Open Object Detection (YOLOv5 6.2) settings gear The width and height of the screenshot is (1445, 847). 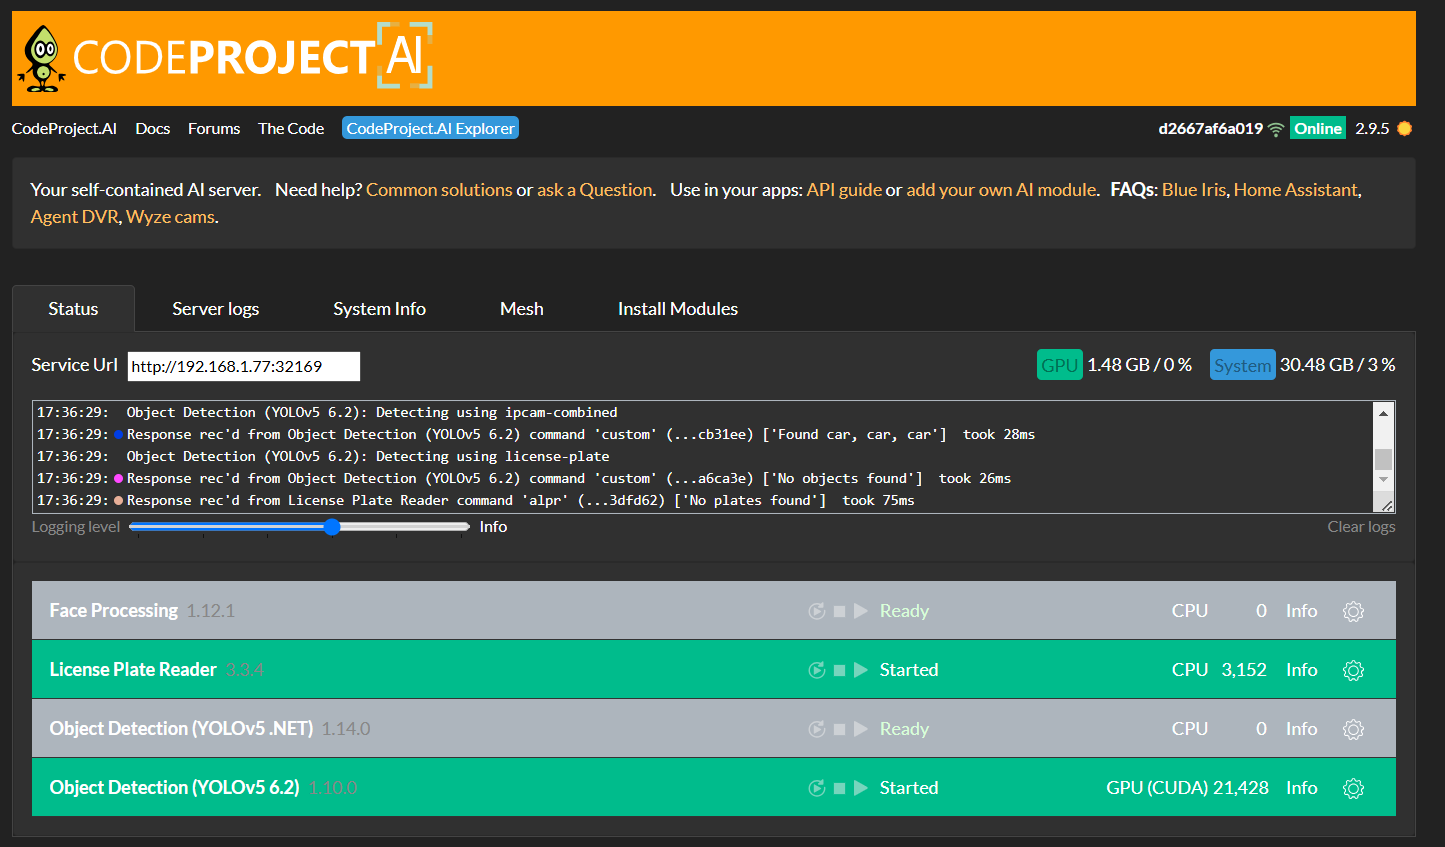(1353, 788)
